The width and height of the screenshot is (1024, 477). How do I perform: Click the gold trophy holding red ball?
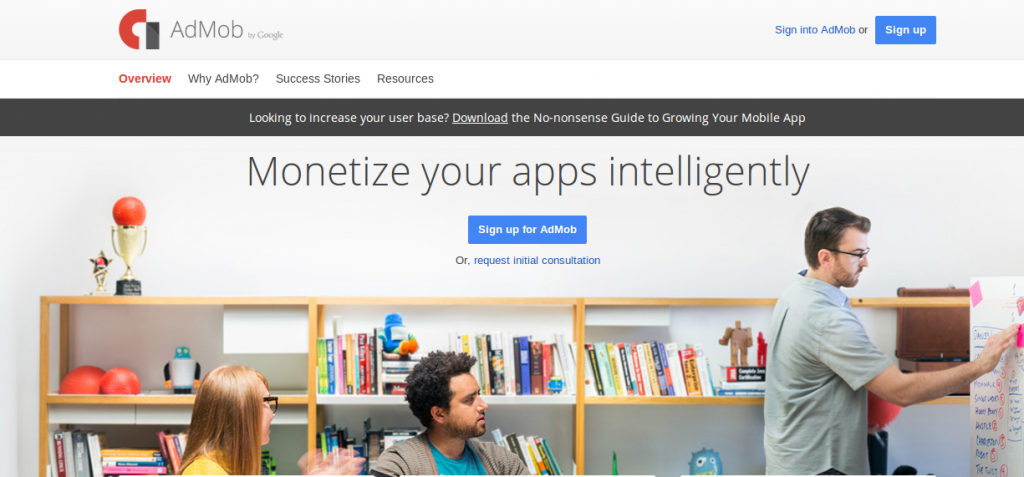click(129, 245)
